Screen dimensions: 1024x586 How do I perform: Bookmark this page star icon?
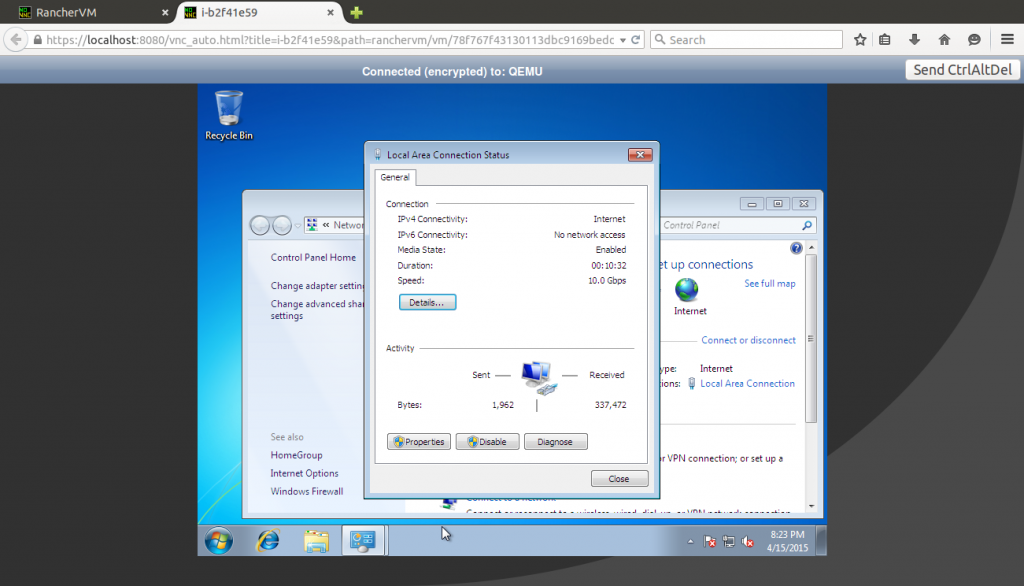(860, 40)
